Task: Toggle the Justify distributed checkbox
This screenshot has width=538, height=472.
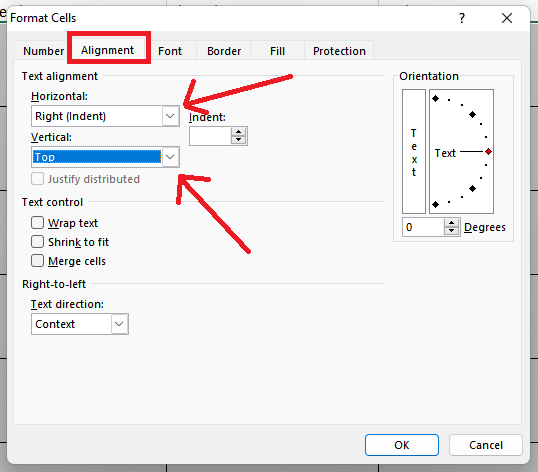Action: (37, 179)
